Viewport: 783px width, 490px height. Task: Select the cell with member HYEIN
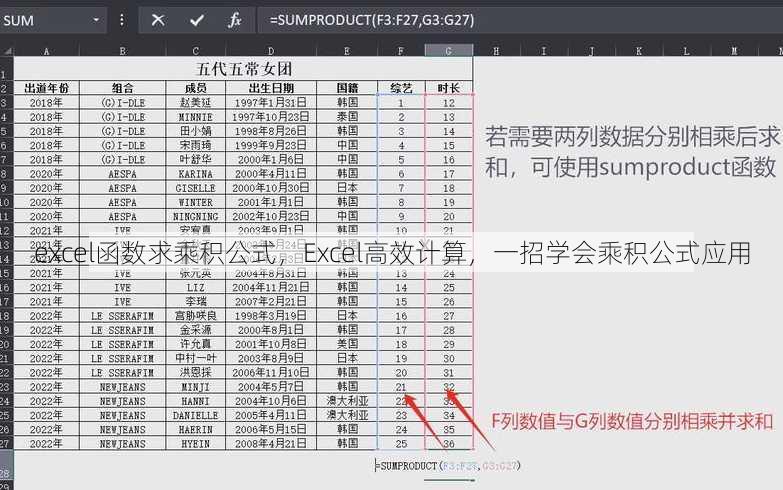pos(195,444)
